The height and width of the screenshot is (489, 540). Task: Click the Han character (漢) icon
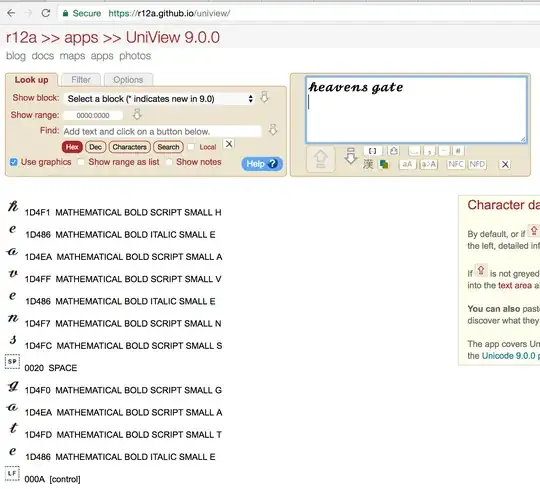point(368,164)
